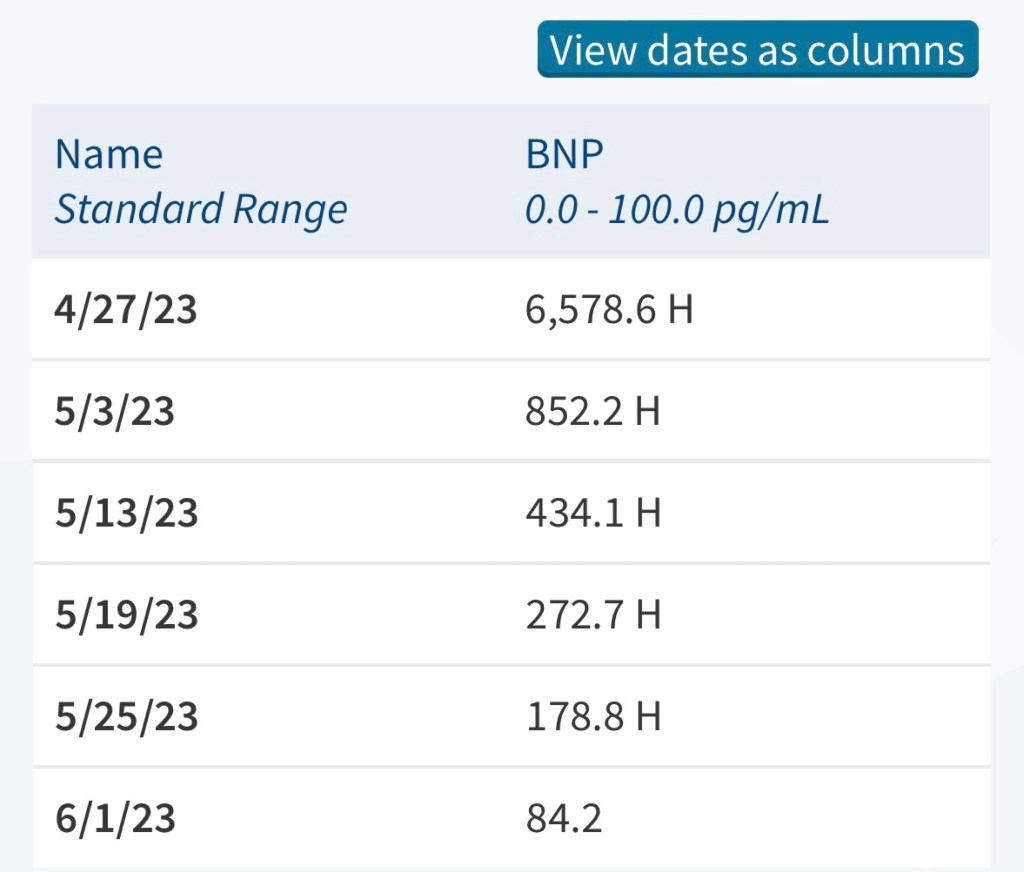Pick the 272.7 result value
The width and height of the screenshot is (1024, 872).
[x=574, y=615]
